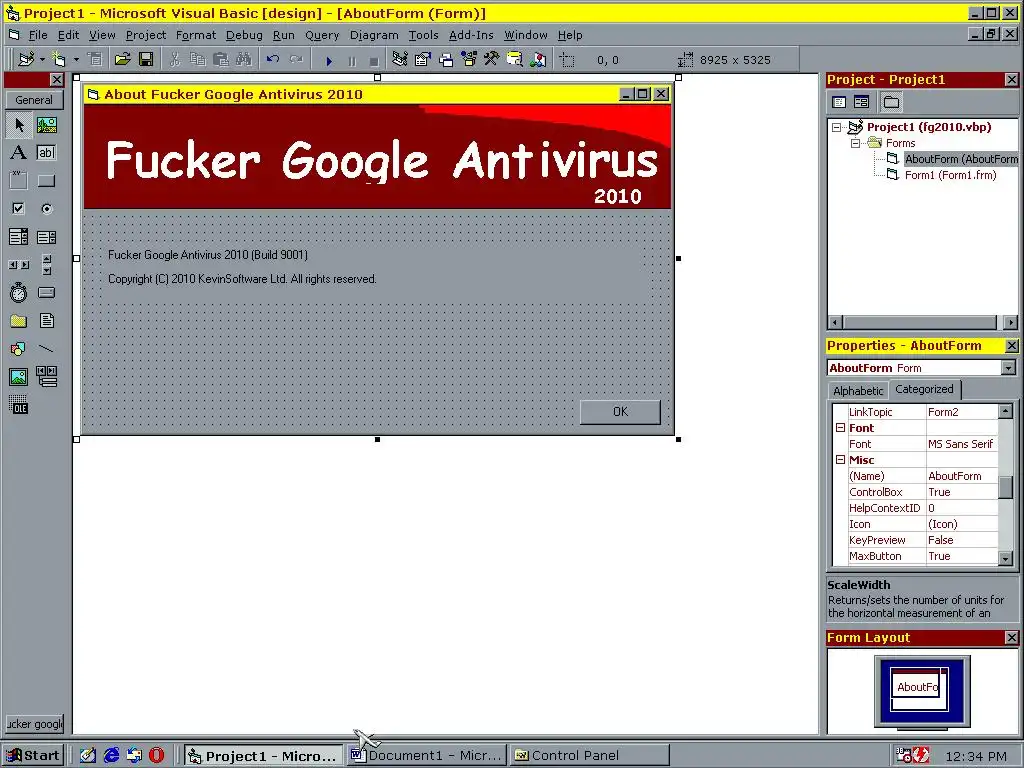Click the Add Standard EXE Project toolbar icon
Image resolution: width=1024 pixels, height=768 pixels.
click(26, 59)
